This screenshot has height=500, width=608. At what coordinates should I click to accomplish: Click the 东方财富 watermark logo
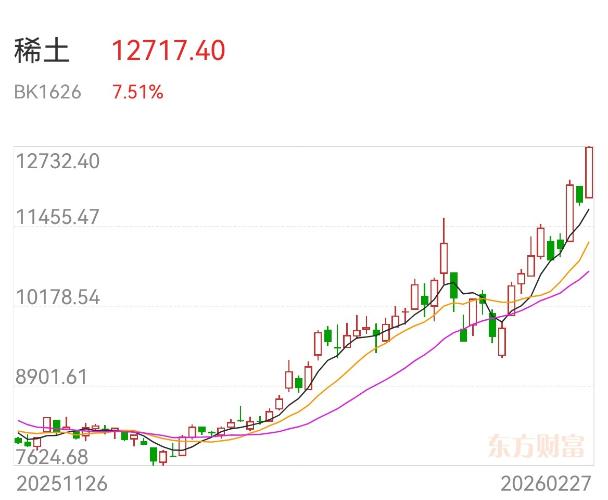(538, 443)
